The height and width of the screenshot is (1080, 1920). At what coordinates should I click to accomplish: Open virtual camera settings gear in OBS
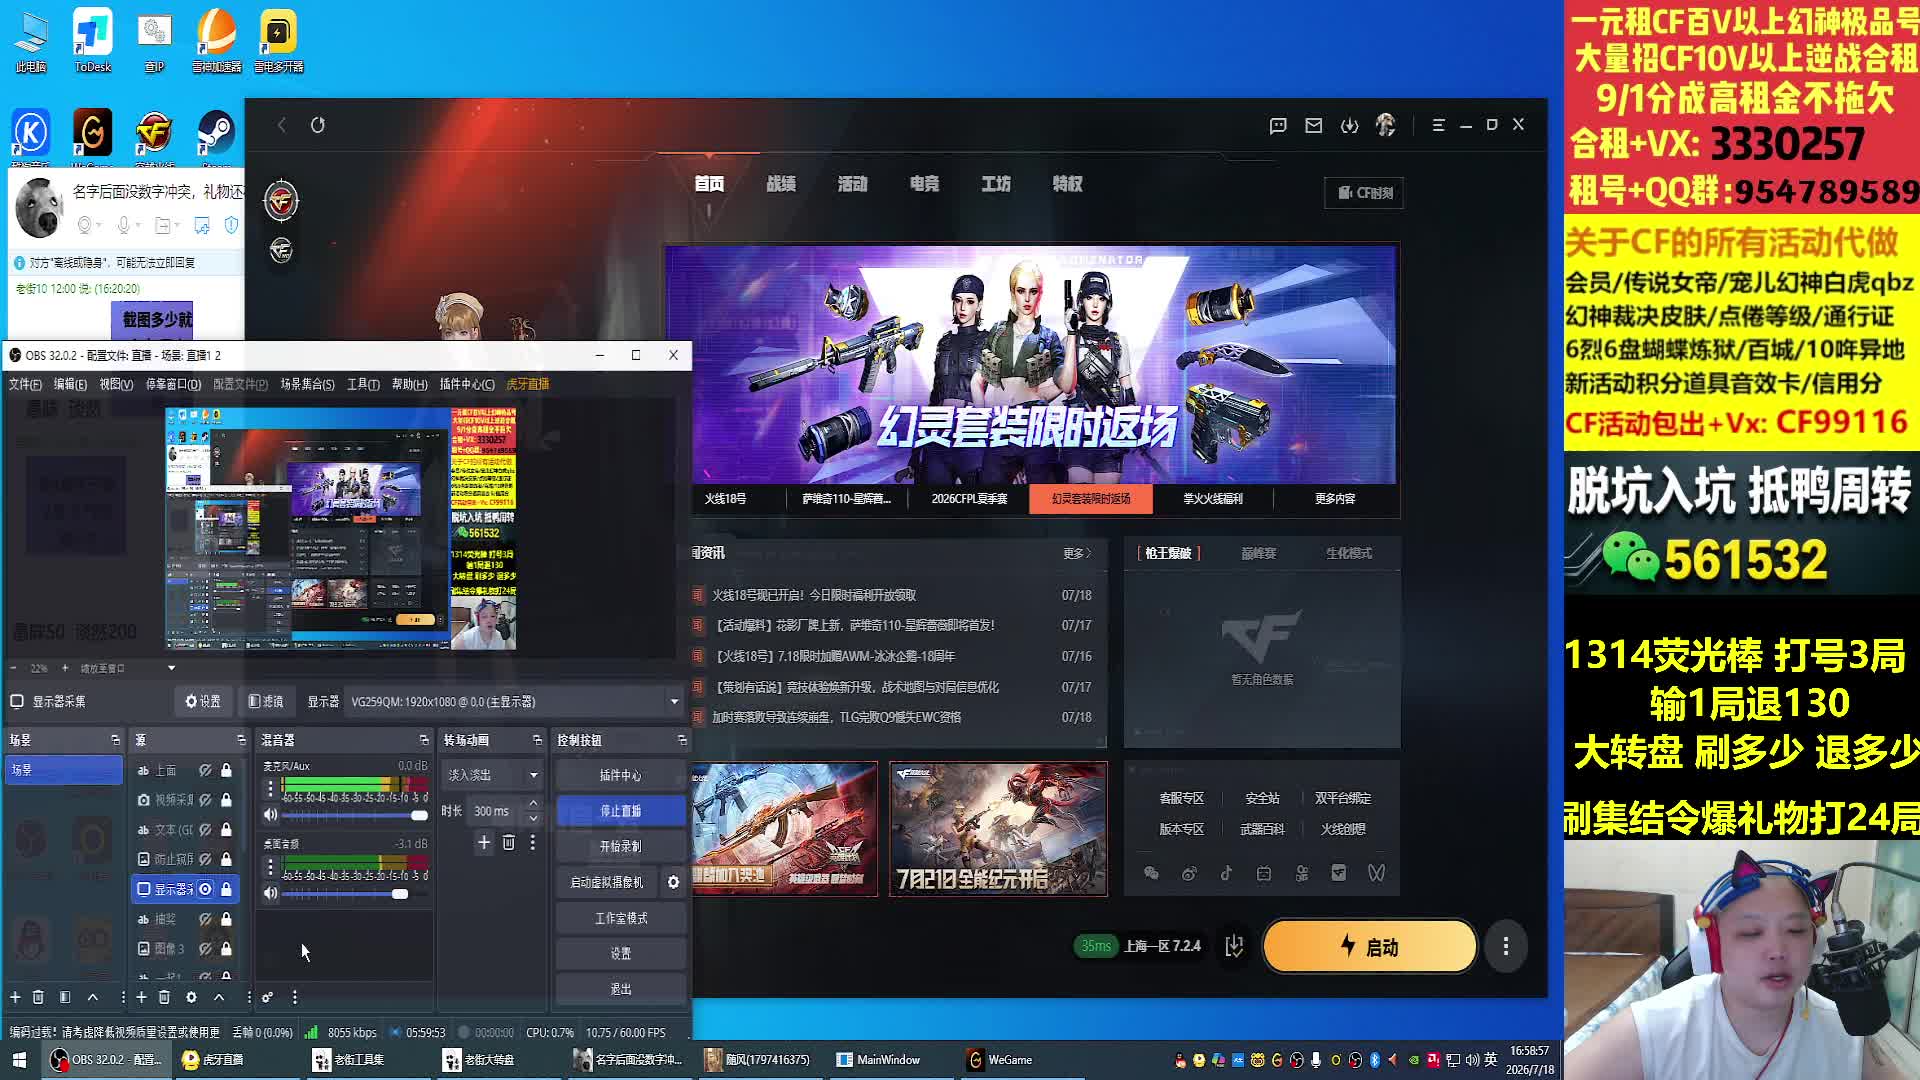coord(673,882)
